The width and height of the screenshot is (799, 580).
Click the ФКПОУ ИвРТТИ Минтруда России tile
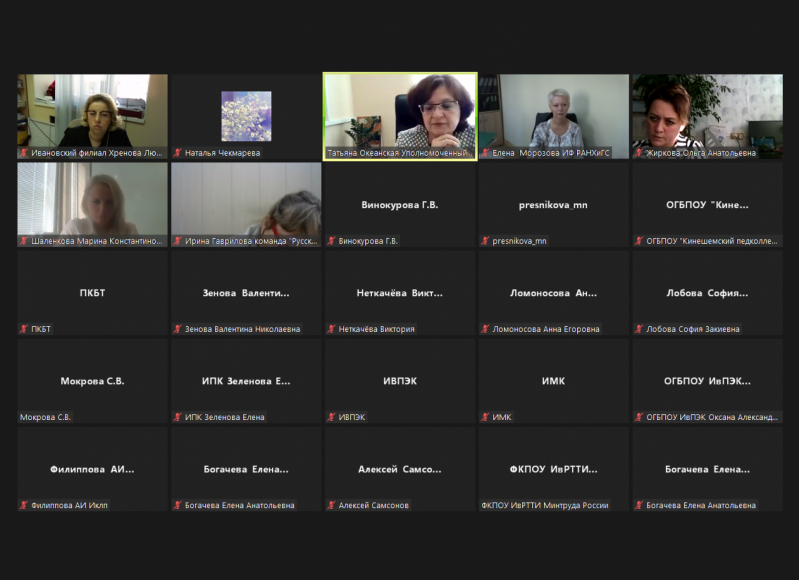coord(554,469)
